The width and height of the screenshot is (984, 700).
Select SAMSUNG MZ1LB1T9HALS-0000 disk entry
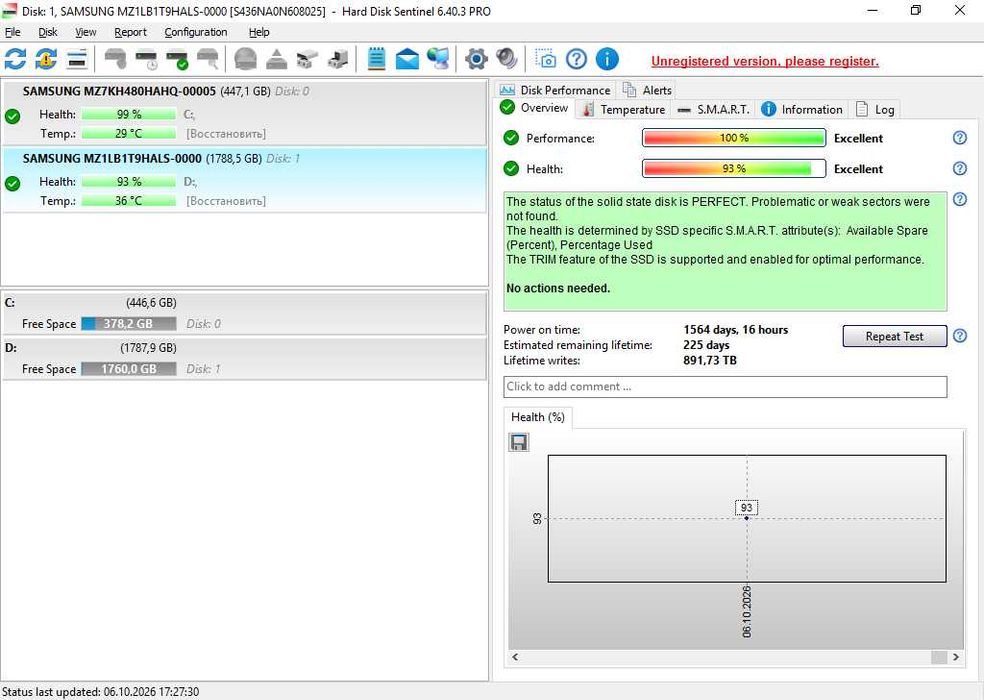tap(244, 180)
